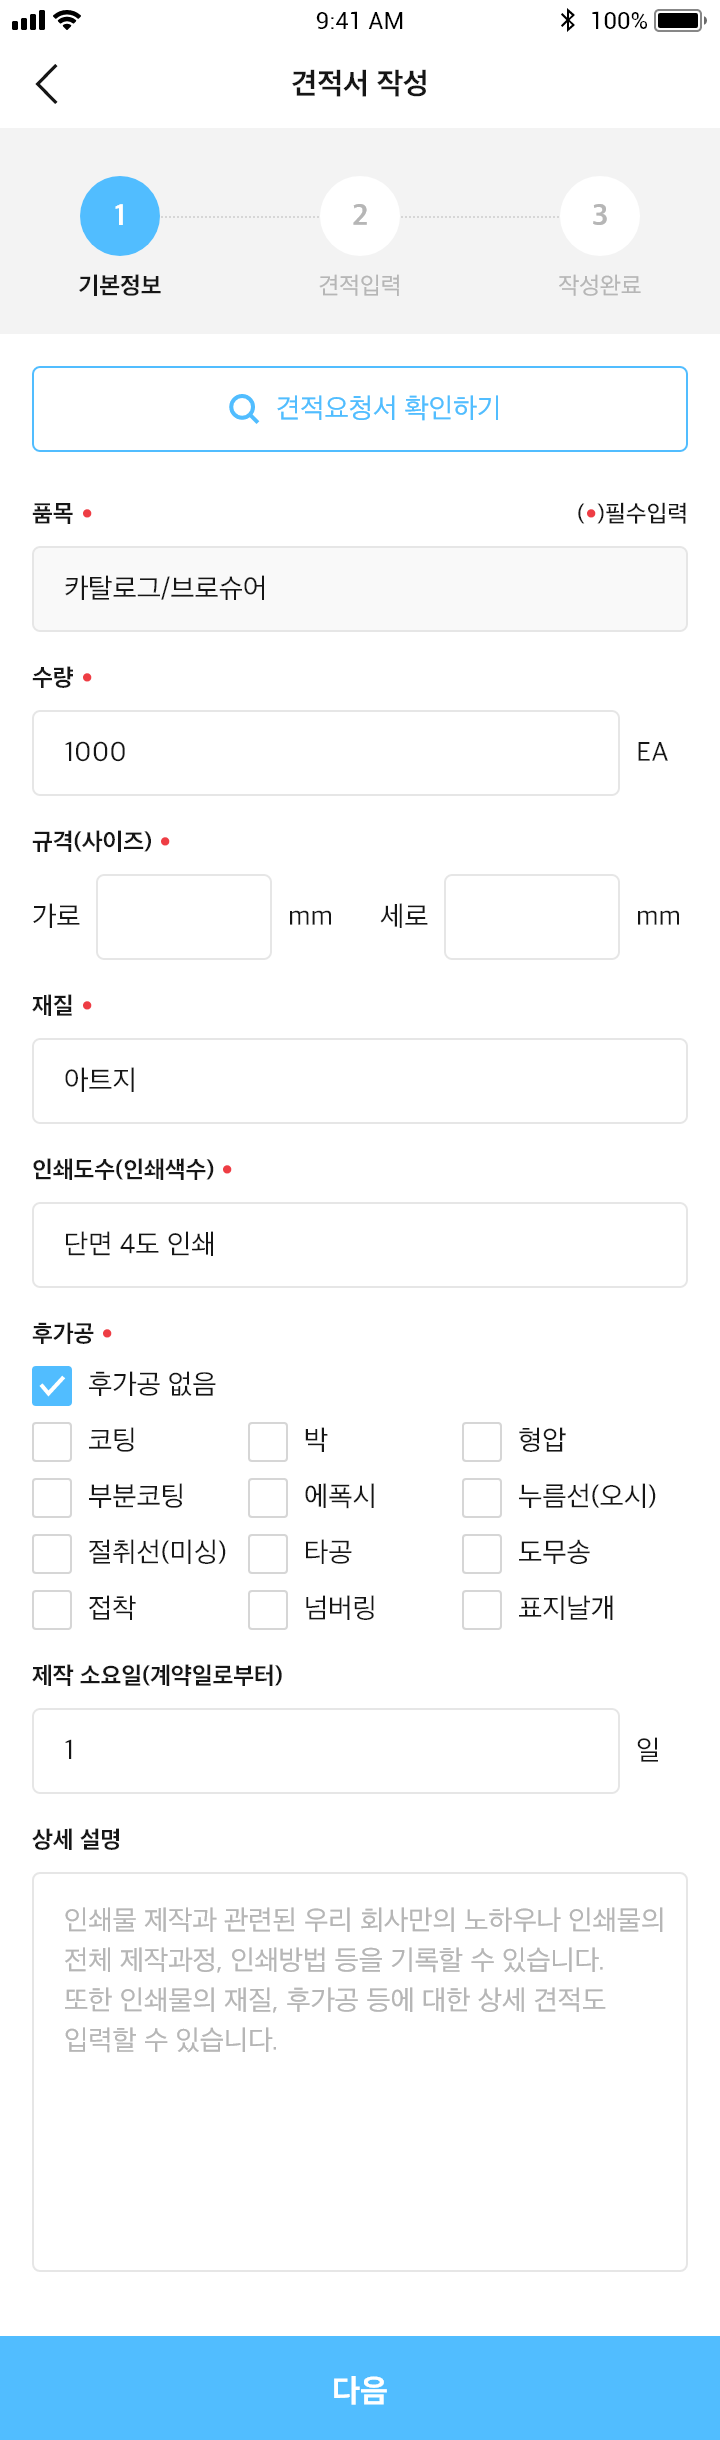Tap the Wi-Fi signal icon
Image resolution: width=720 pixels, height=2440 pixels.
[x=68, y=20]
